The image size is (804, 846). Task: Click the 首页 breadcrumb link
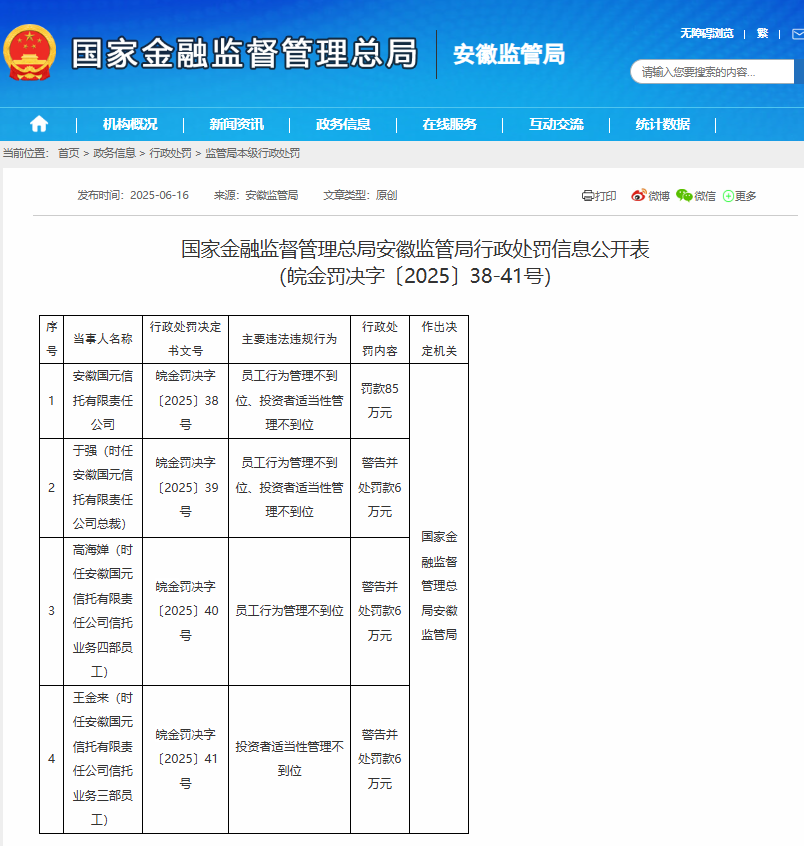tap(69, 153)
